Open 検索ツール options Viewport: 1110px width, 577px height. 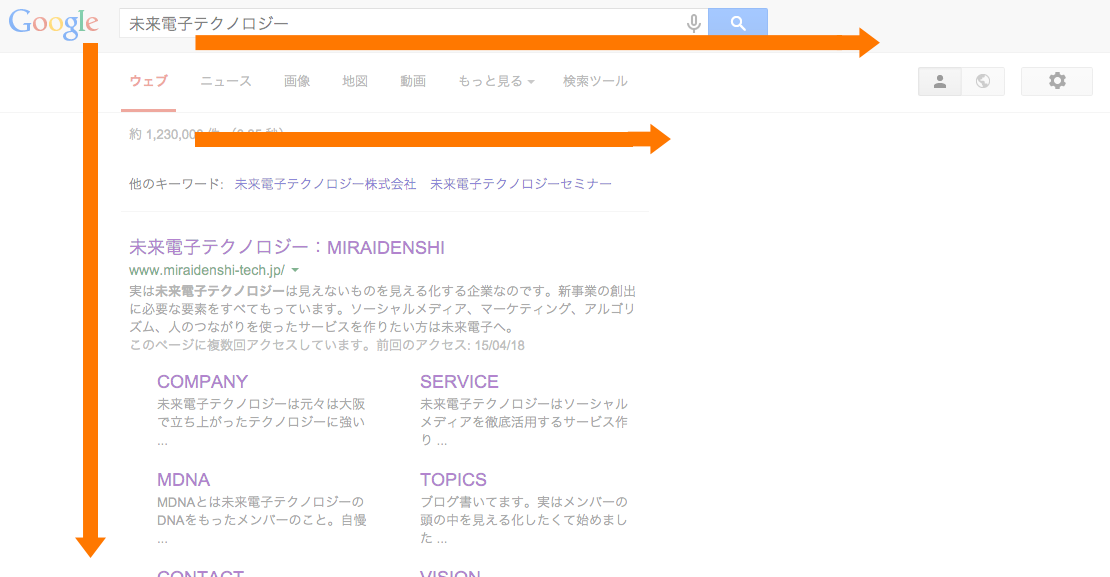pos(595,81)
